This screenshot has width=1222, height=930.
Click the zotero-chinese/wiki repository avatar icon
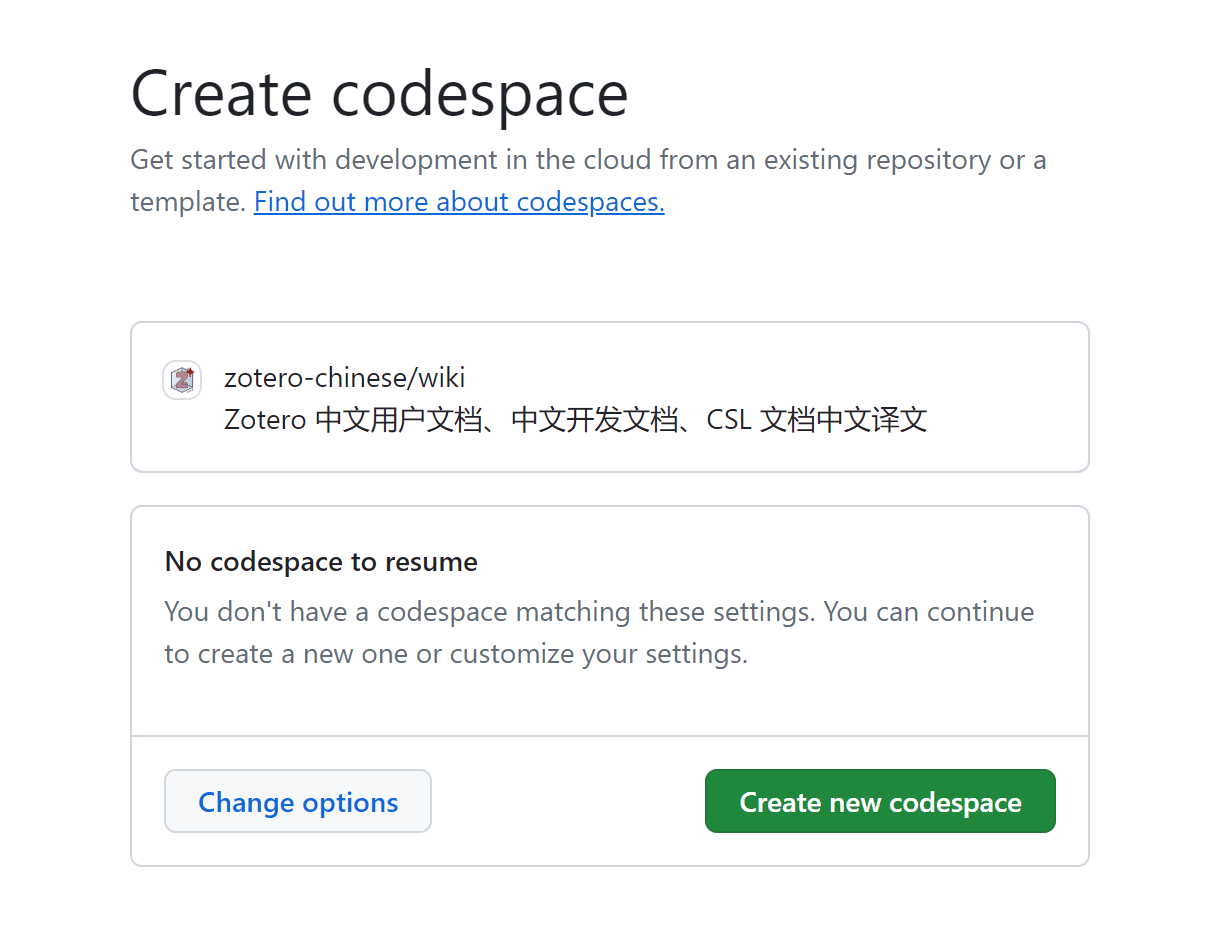(x=182, y=380)
